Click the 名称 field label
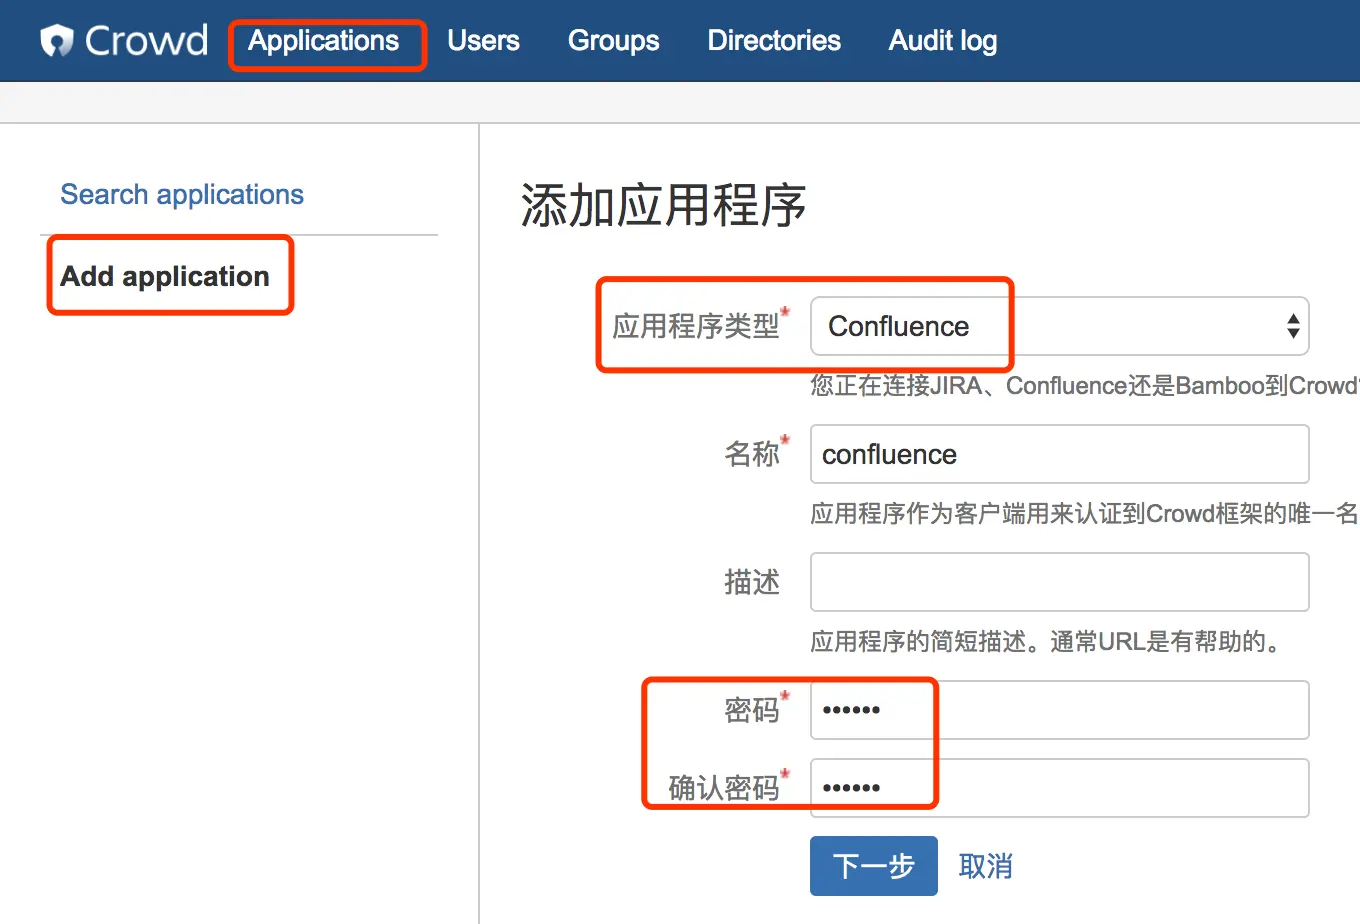Viewport: 1360px width, 924px height. (x=751, y=454)
